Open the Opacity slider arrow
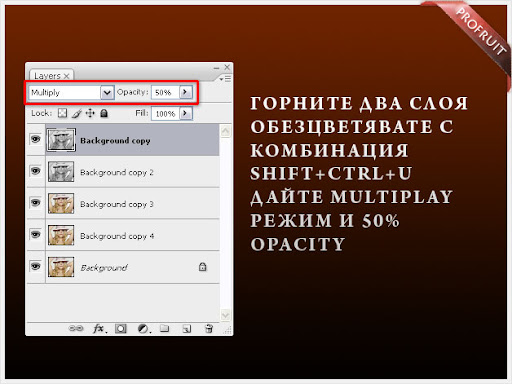512x384 pixels. tap(186, 92)
